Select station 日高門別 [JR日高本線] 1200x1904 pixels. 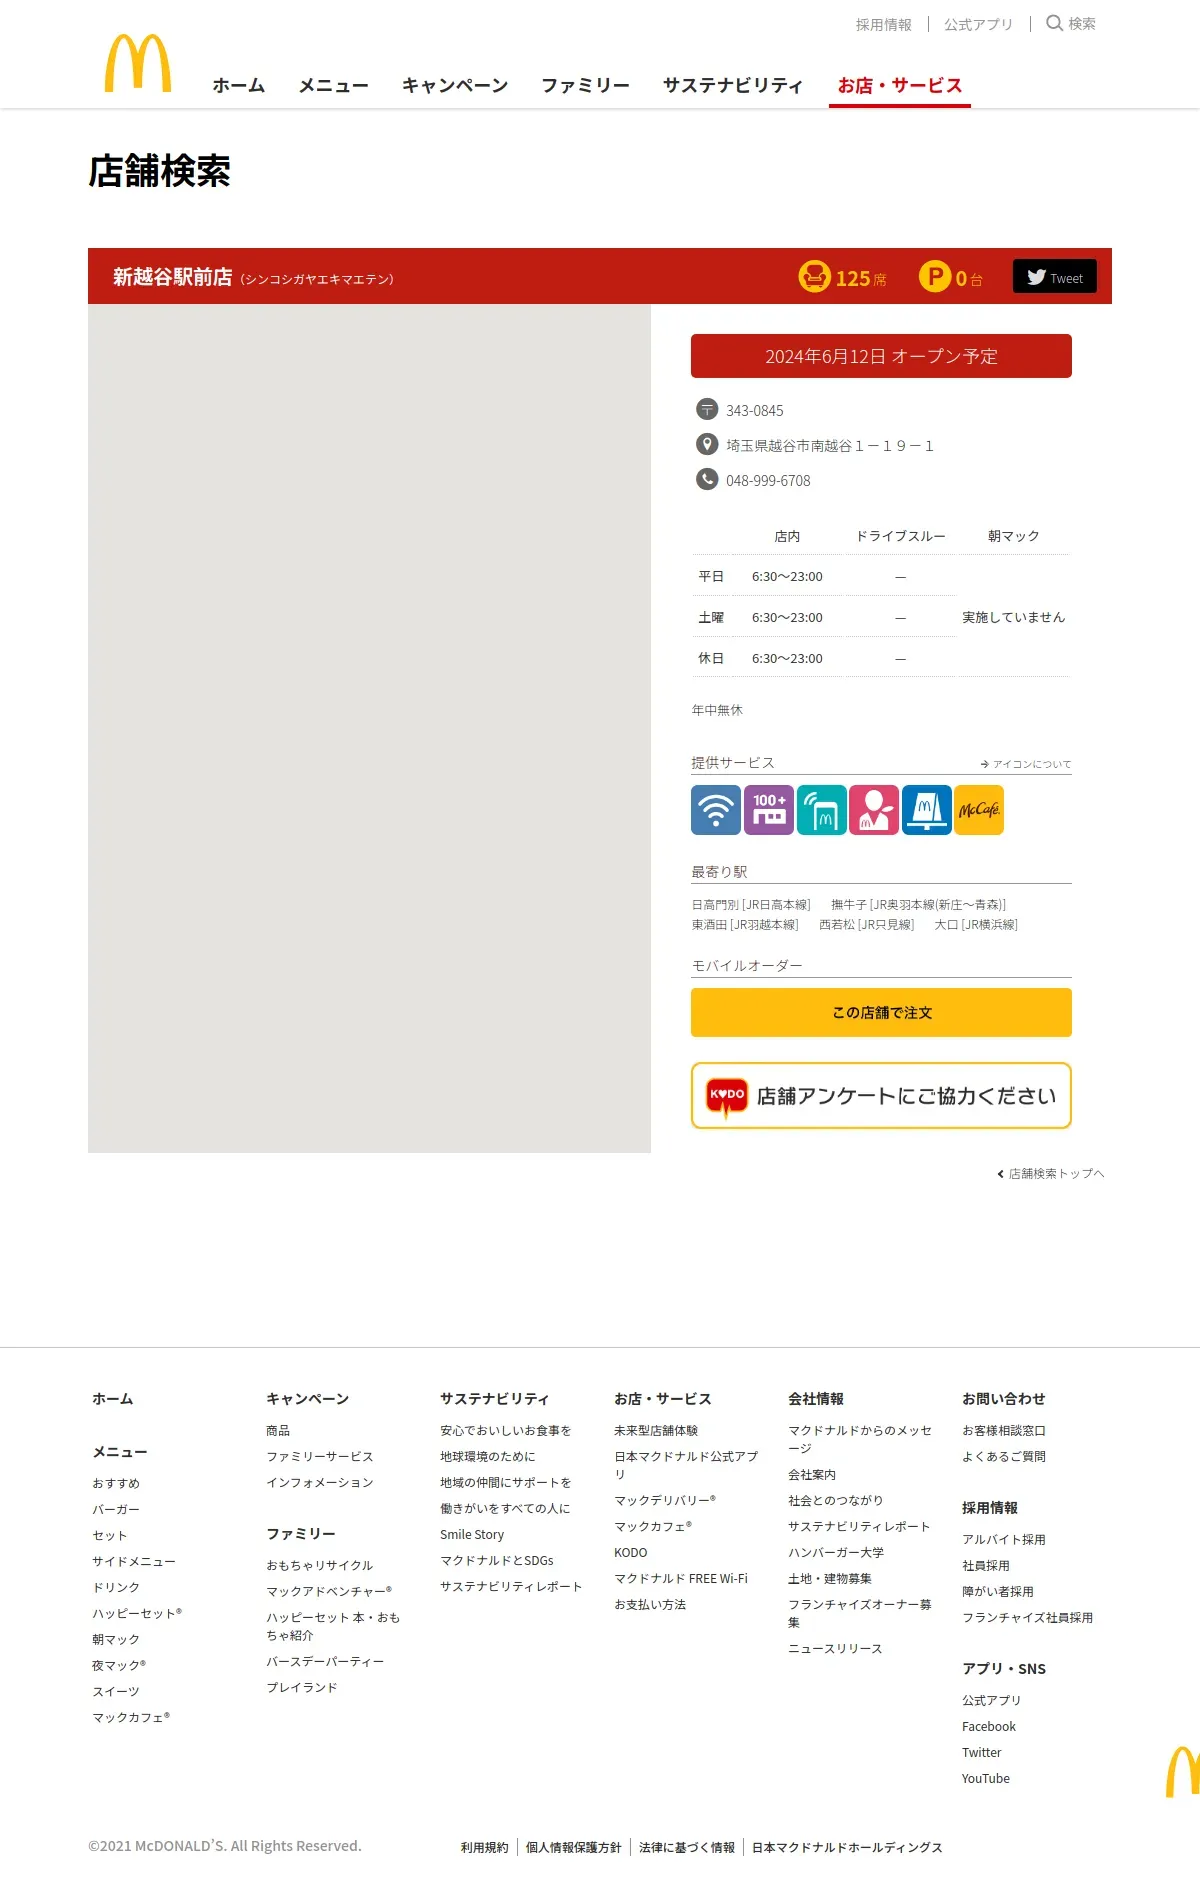click(751, 904)
